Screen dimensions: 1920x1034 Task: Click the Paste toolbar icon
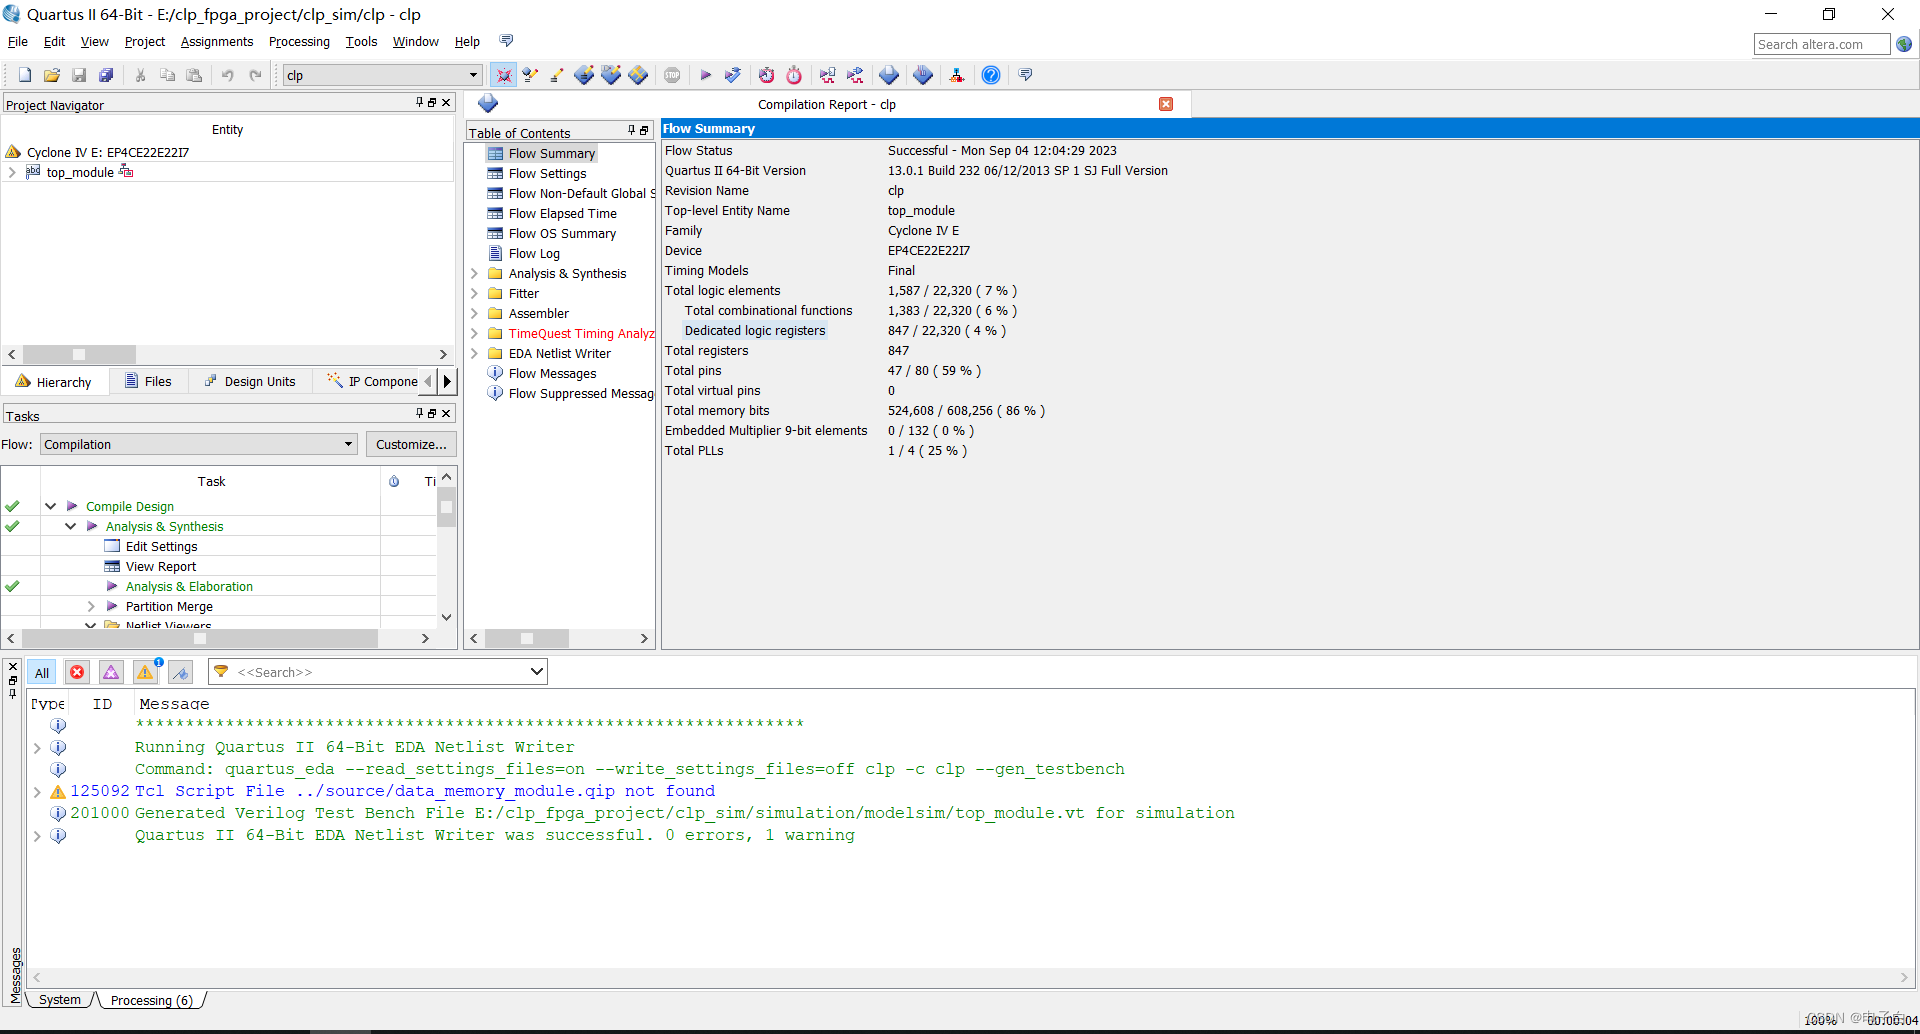click(x=195, y=75)
